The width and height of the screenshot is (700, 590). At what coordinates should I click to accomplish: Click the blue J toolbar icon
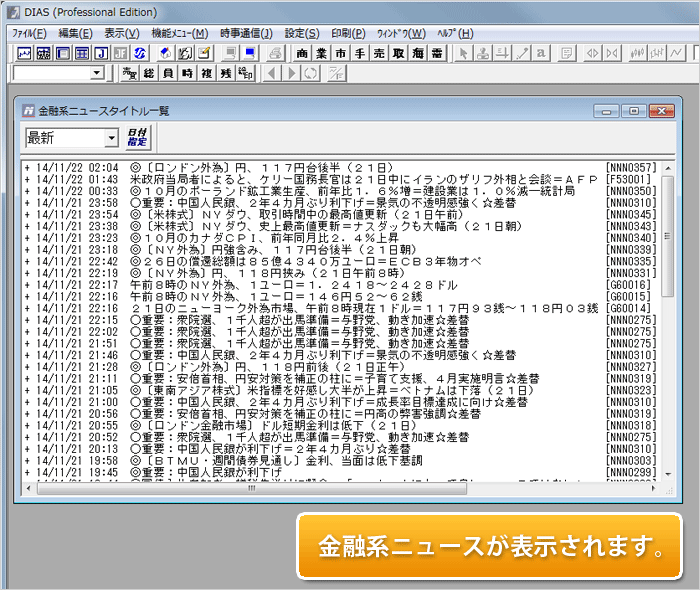(100, 53)
